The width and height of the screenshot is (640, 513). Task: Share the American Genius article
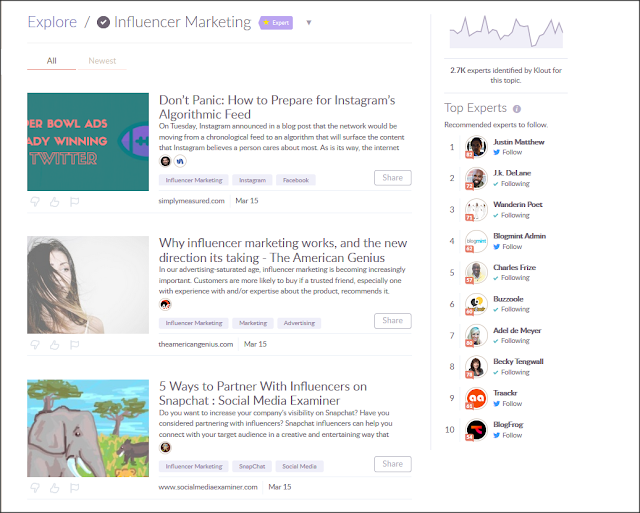[x=393, y=320]
